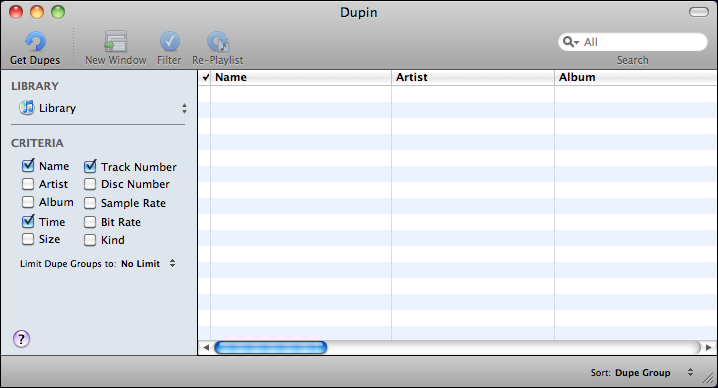Enable the Size criteria checkbox
The height and width of the screenshot is (388, 718).
coord(28,239)
